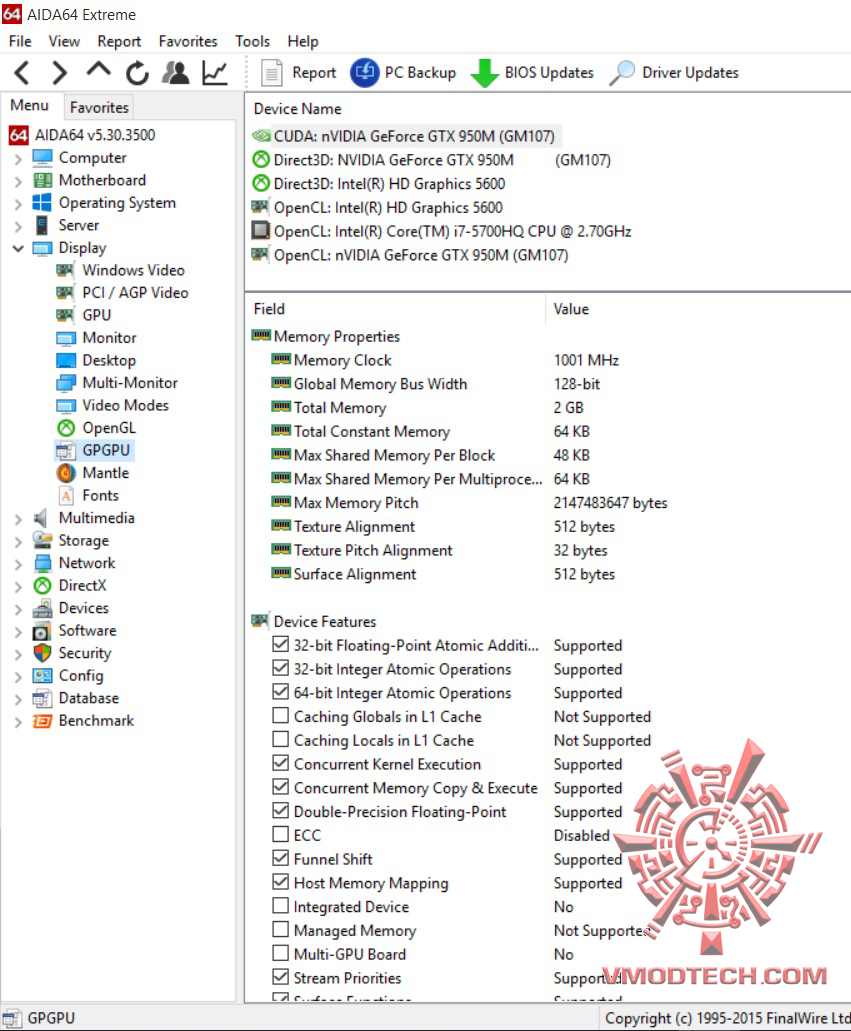Open the Report menu
The height and width of the screenshot is (1031, 851).
[x=119, y=41]
